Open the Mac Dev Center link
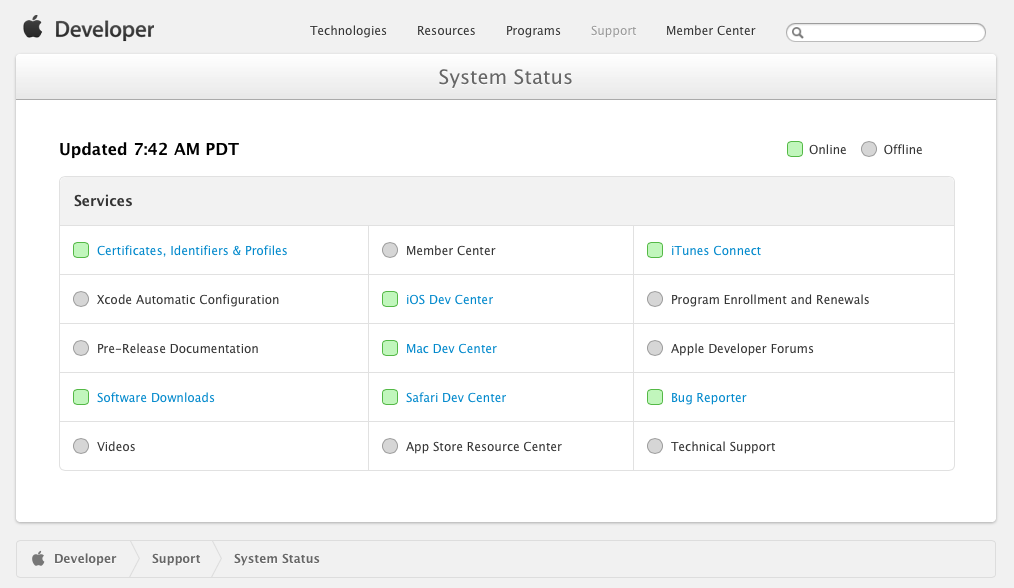The image size is (1014, 588). pyautogui.click(x=451, y=349)
